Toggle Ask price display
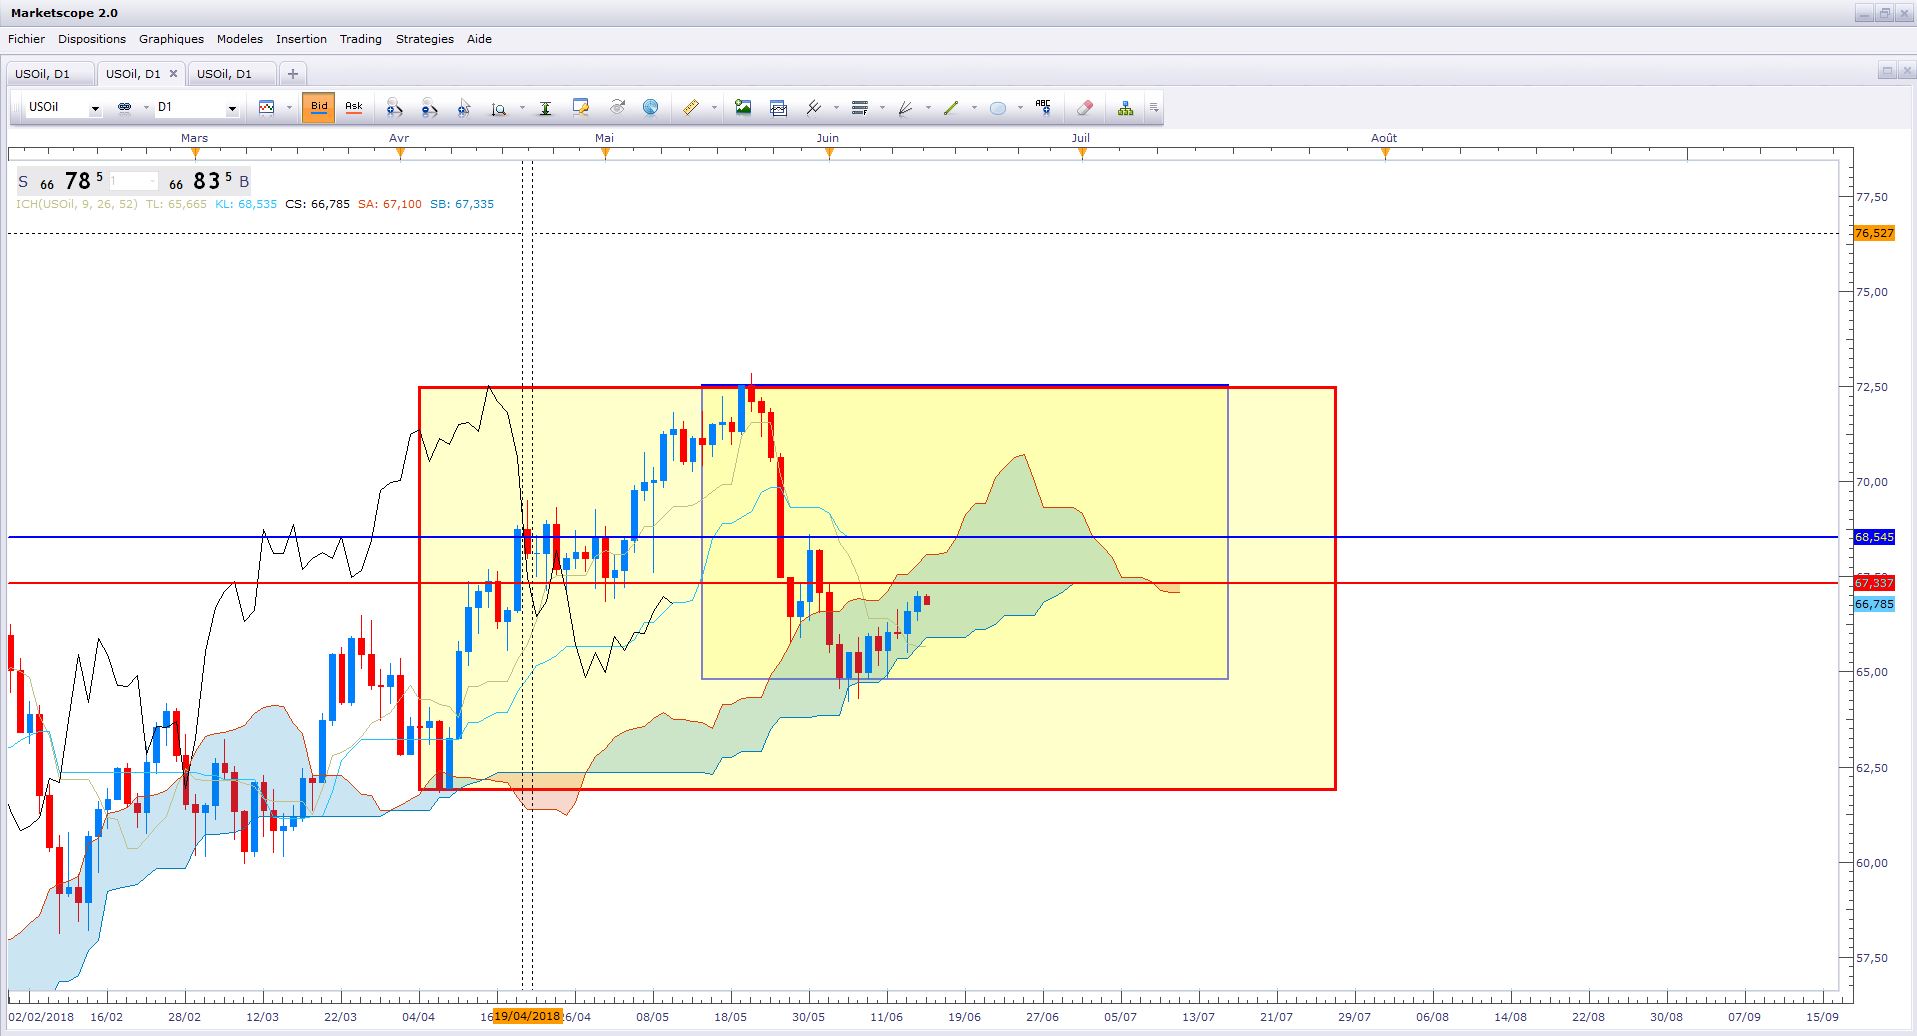 click(x=354, y=107)
